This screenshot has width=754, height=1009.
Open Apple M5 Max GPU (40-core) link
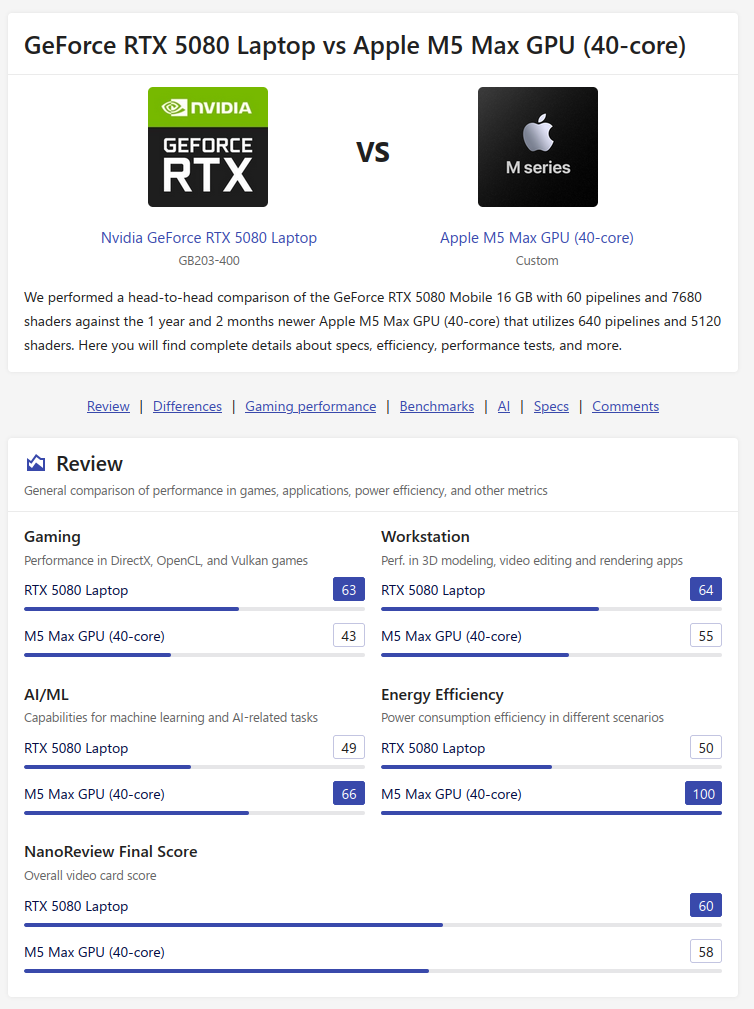(x=537, y=237)
